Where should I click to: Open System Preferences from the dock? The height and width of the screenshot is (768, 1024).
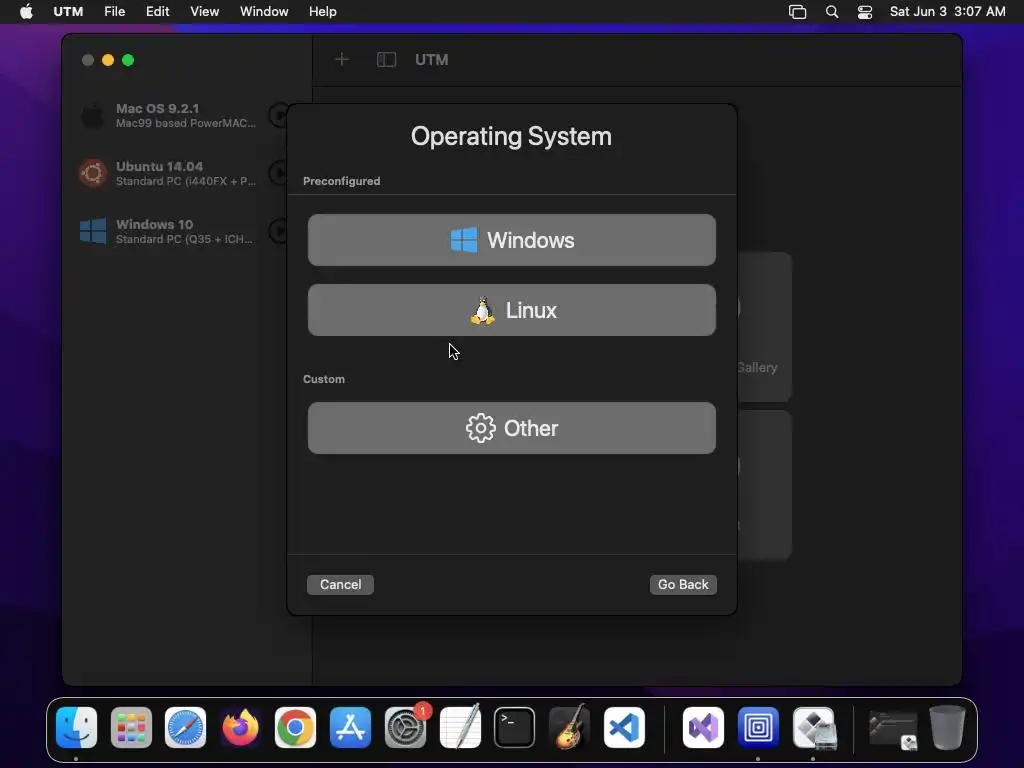[x=405, y=728]
